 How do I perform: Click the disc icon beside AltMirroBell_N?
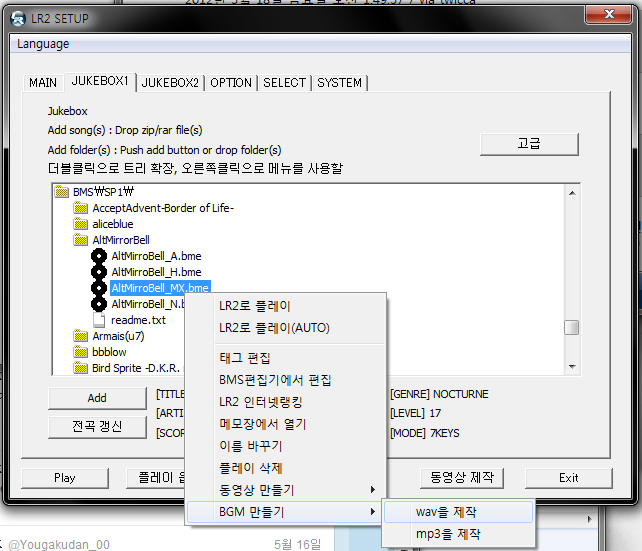99,304
